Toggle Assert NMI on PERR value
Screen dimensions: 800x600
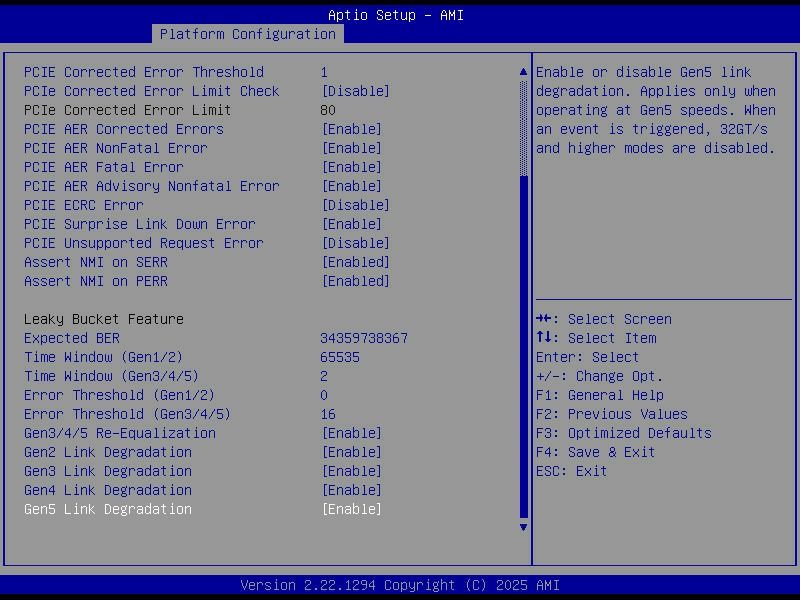(x=356, y=281)
